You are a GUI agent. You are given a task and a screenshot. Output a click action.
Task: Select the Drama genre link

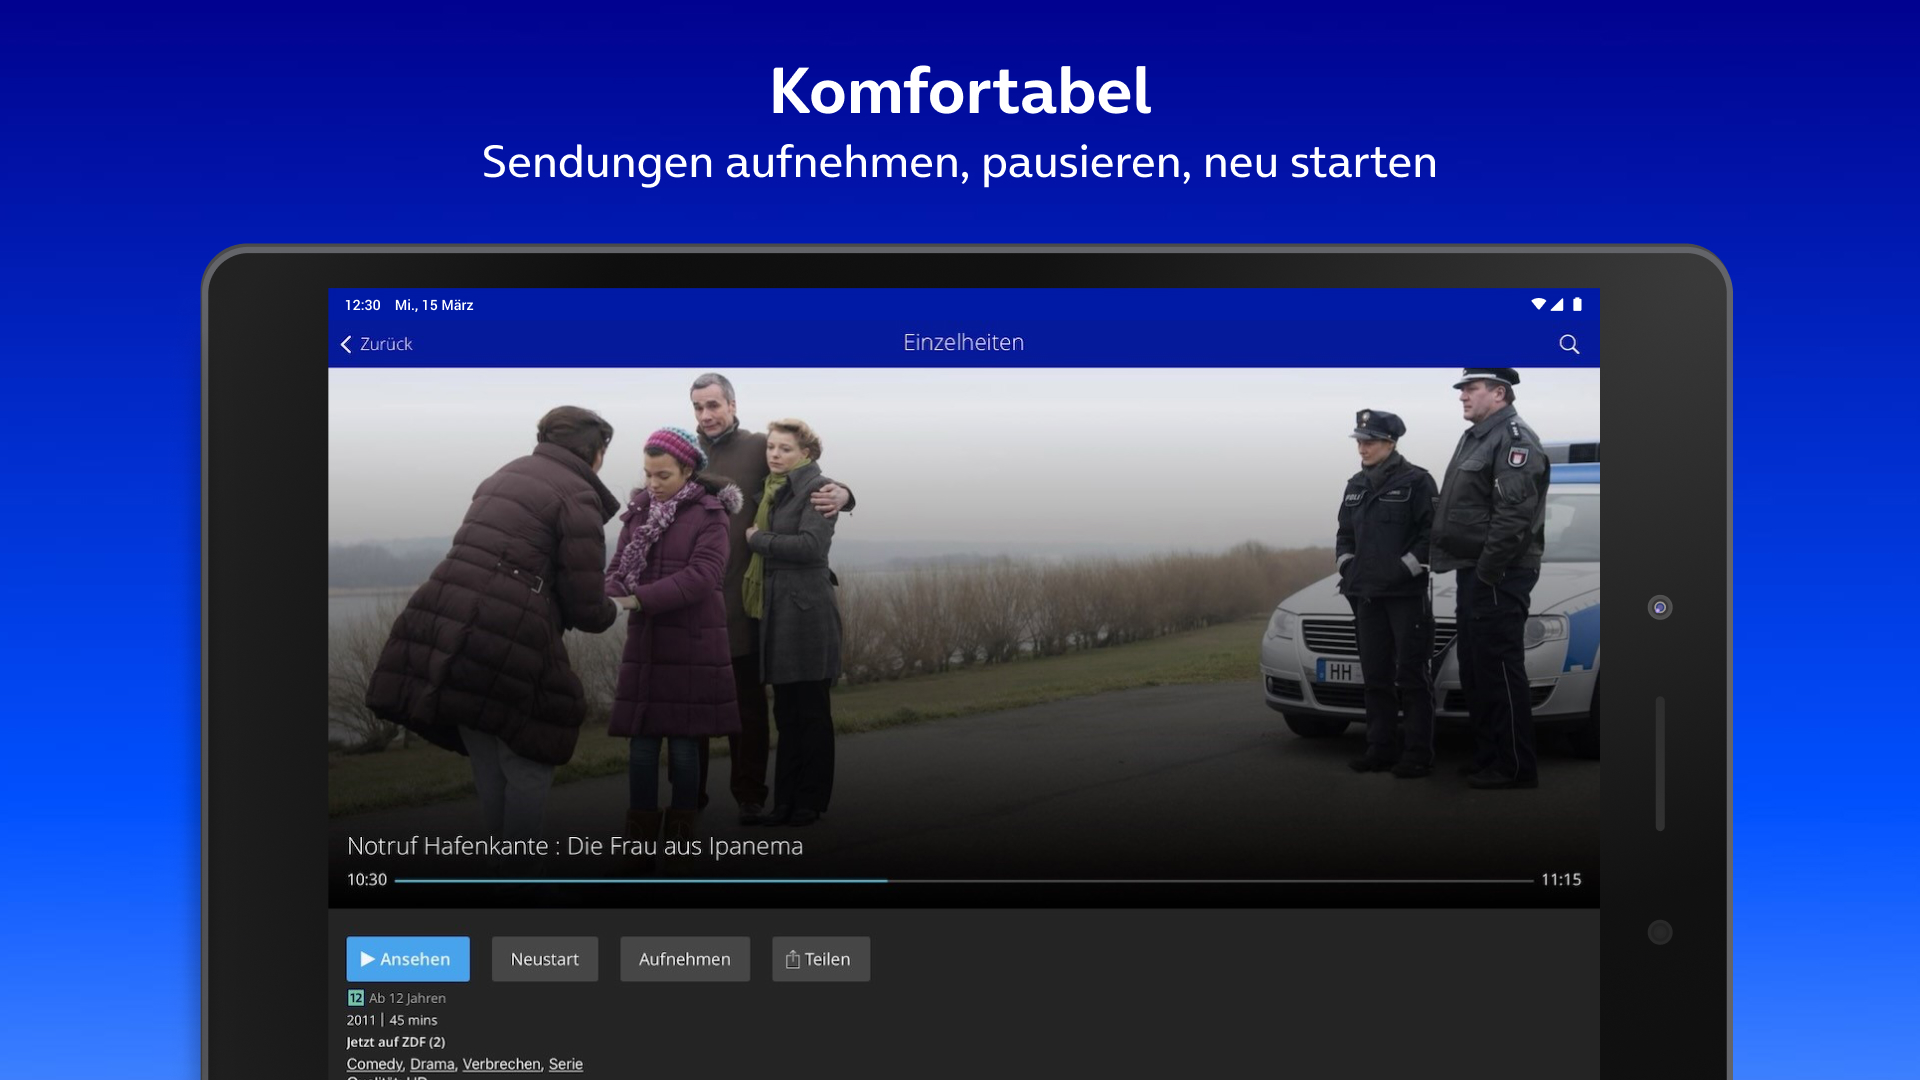tap(432, 1064)
